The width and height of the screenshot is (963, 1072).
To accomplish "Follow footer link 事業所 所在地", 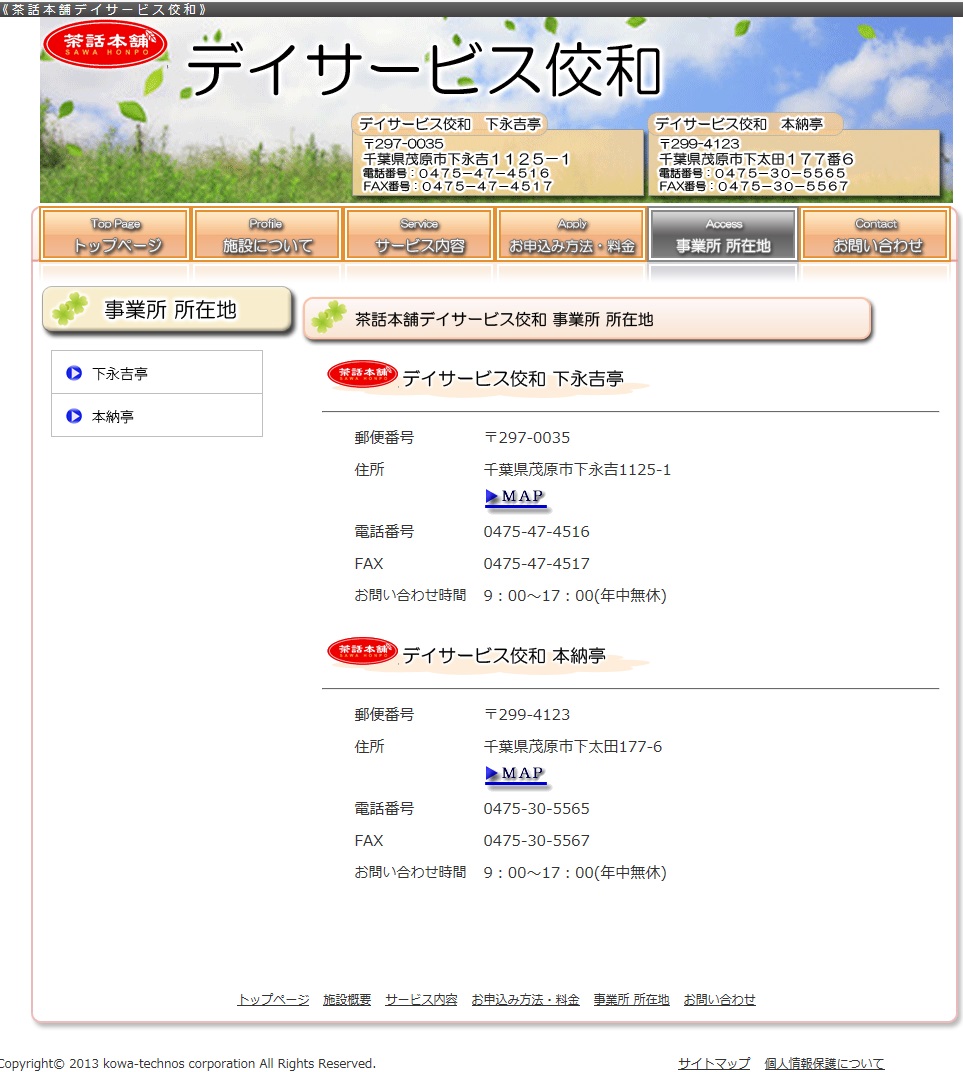I will [632, 1000].
